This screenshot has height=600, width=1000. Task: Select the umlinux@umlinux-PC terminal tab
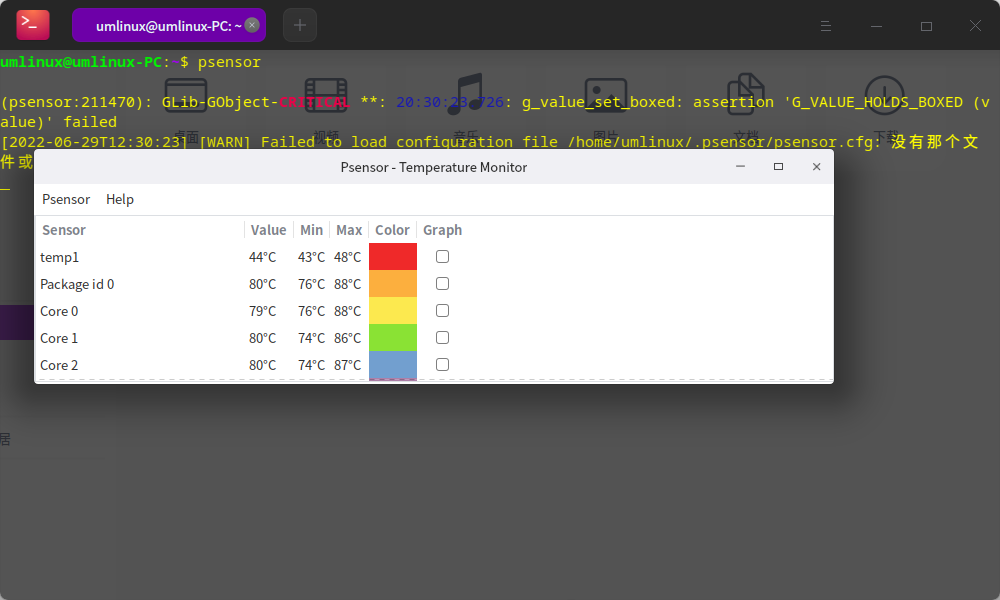tap(168, 25)
